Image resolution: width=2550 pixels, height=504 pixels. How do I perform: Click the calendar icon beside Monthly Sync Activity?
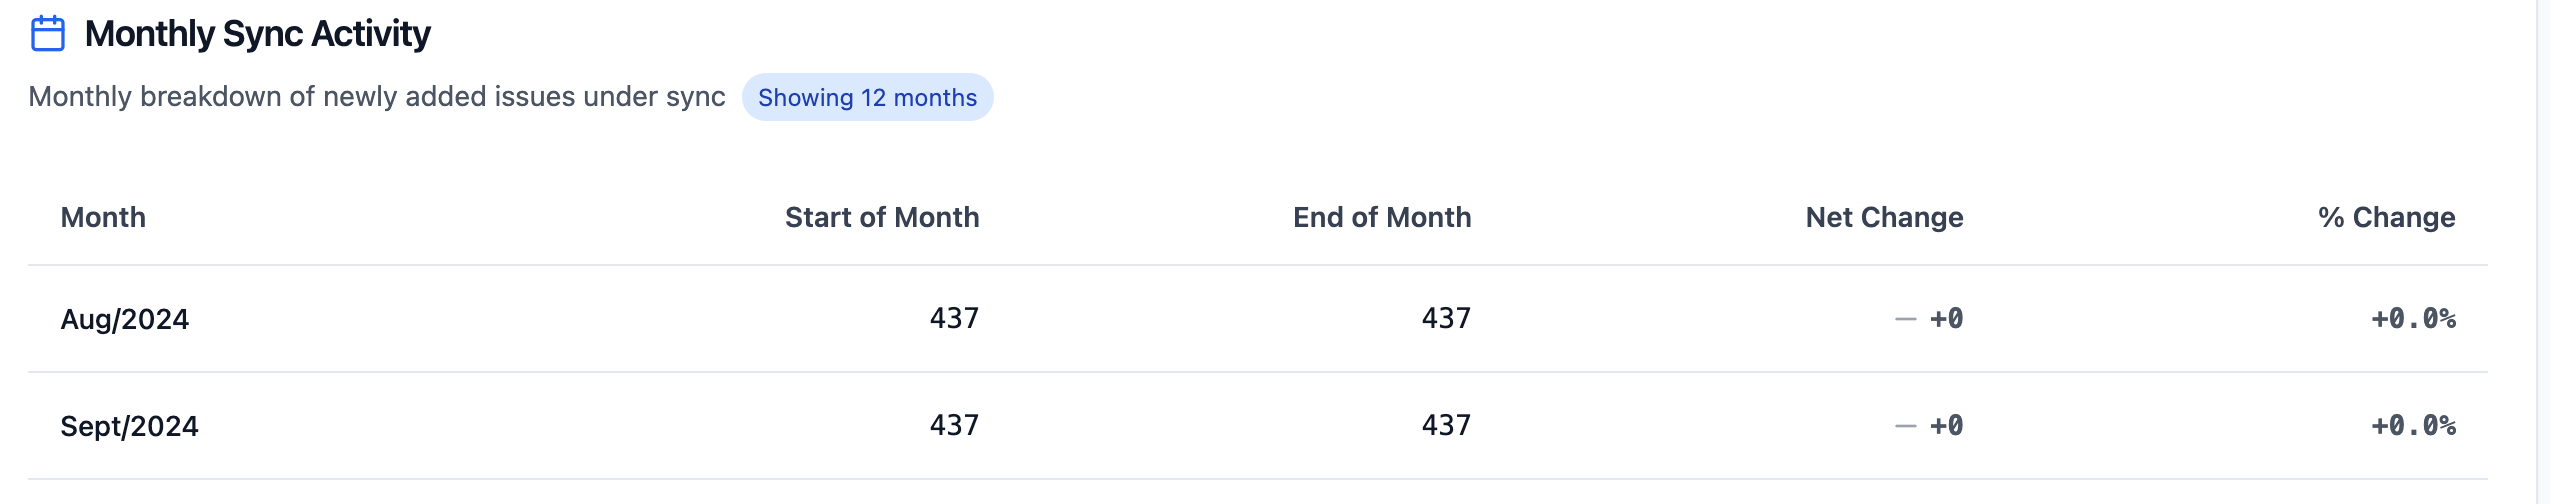[x=48, y=34]
